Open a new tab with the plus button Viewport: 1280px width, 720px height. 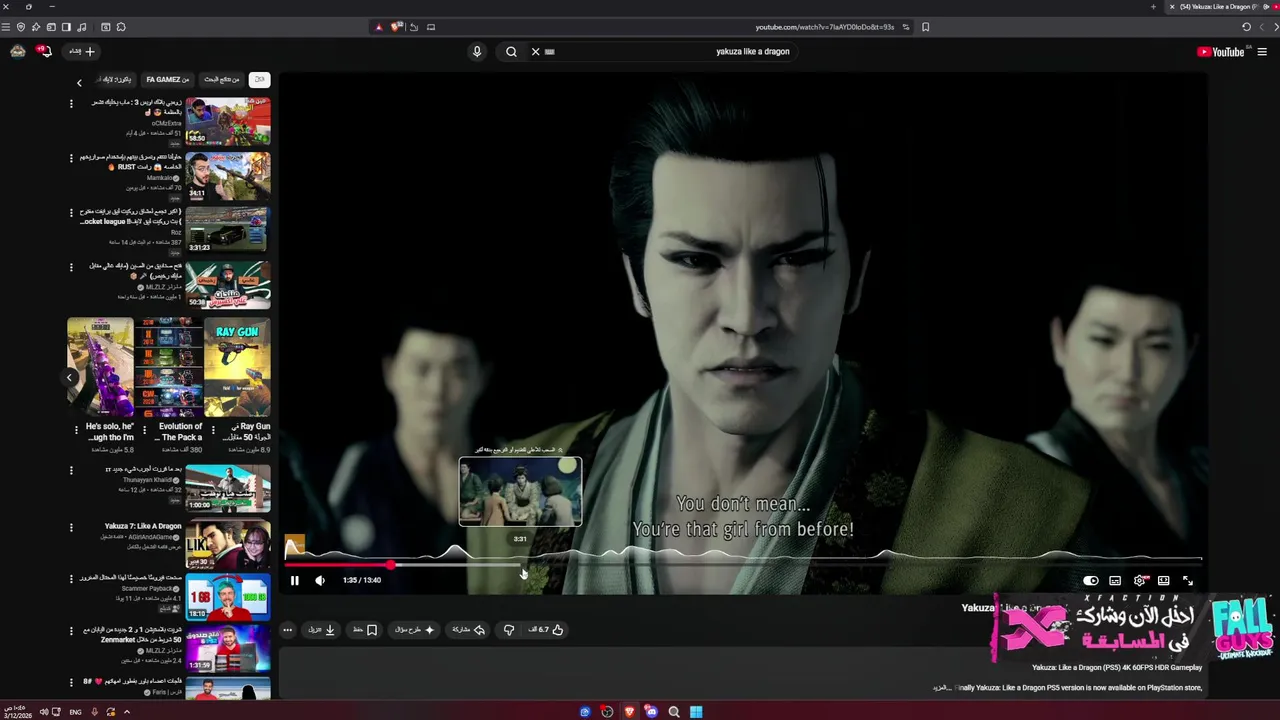coord(1153,7)
